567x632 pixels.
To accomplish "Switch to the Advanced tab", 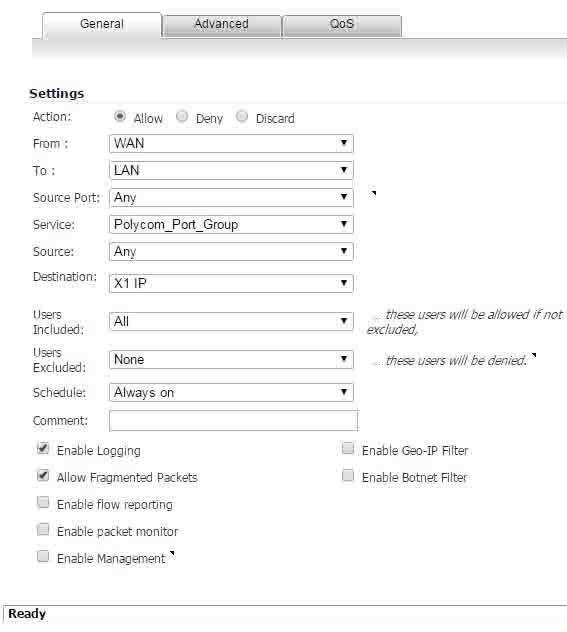I will point(222,26).
